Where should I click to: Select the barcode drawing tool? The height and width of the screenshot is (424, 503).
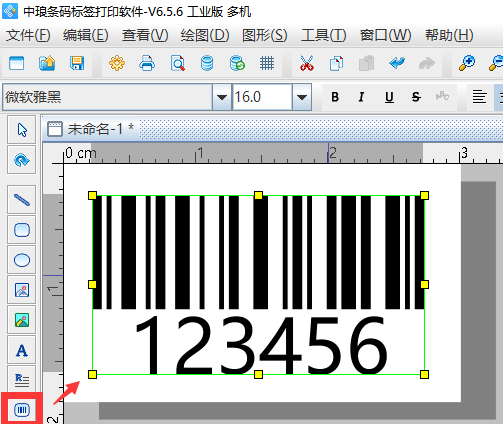click(22, 410)
